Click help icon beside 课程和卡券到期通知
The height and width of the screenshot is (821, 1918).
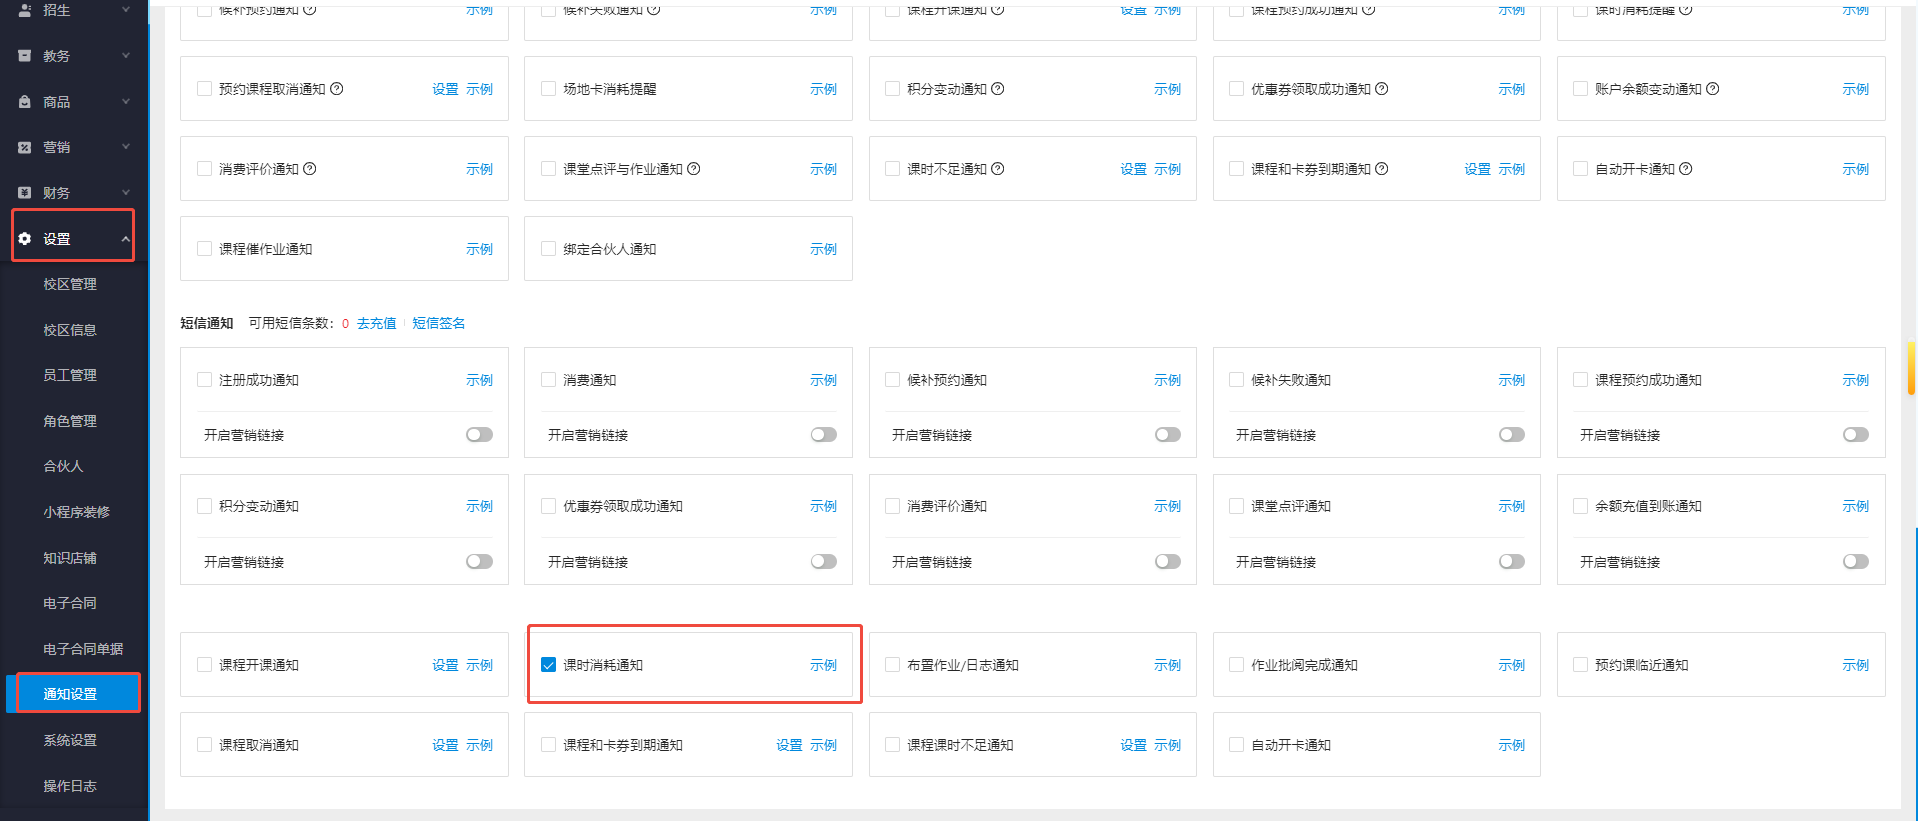pos(1382,169)
